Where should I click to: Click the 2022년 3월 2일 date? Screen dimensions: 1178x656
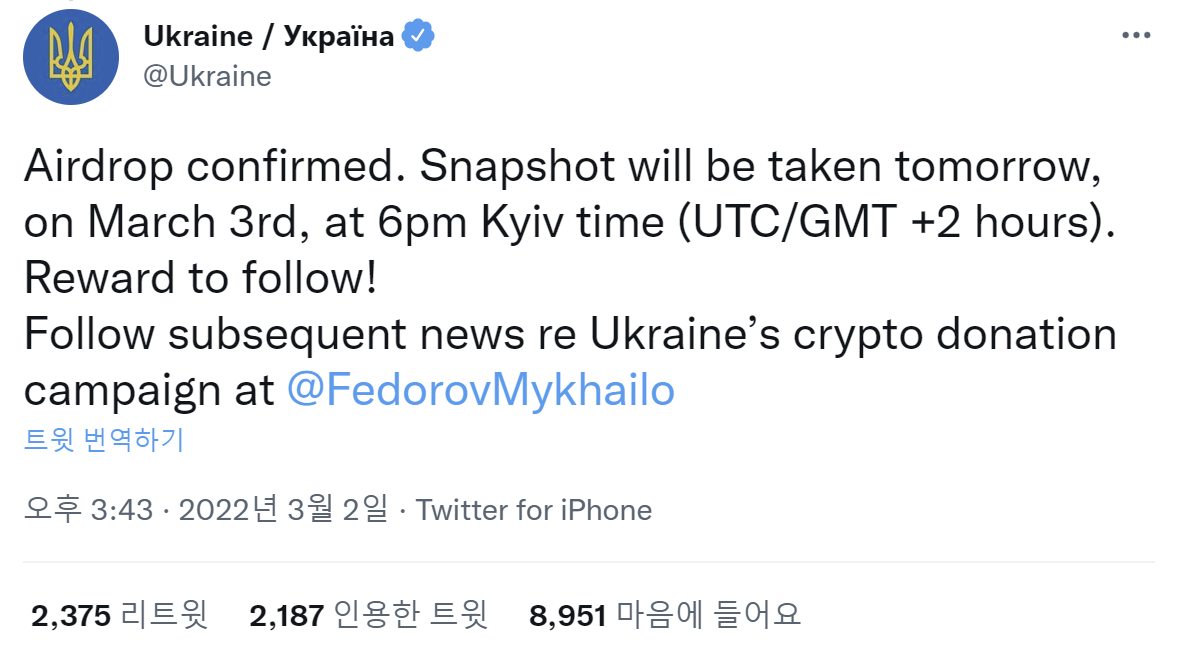tap(283, 509)
